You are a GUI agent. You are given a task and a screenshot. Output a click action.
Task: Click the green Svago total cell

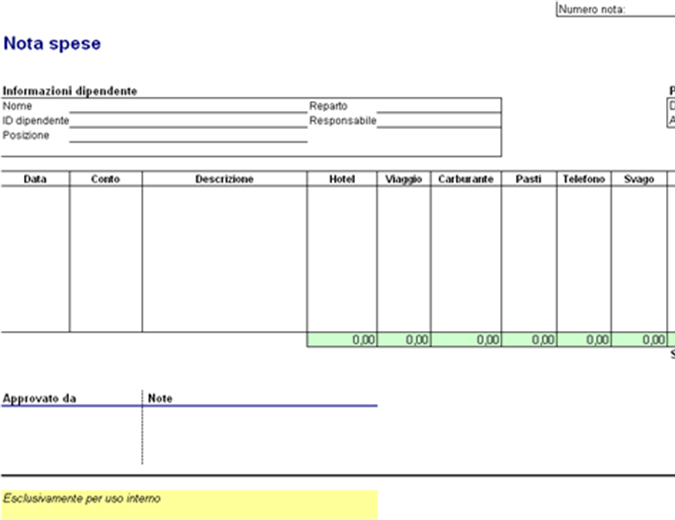tap(639, 340)
